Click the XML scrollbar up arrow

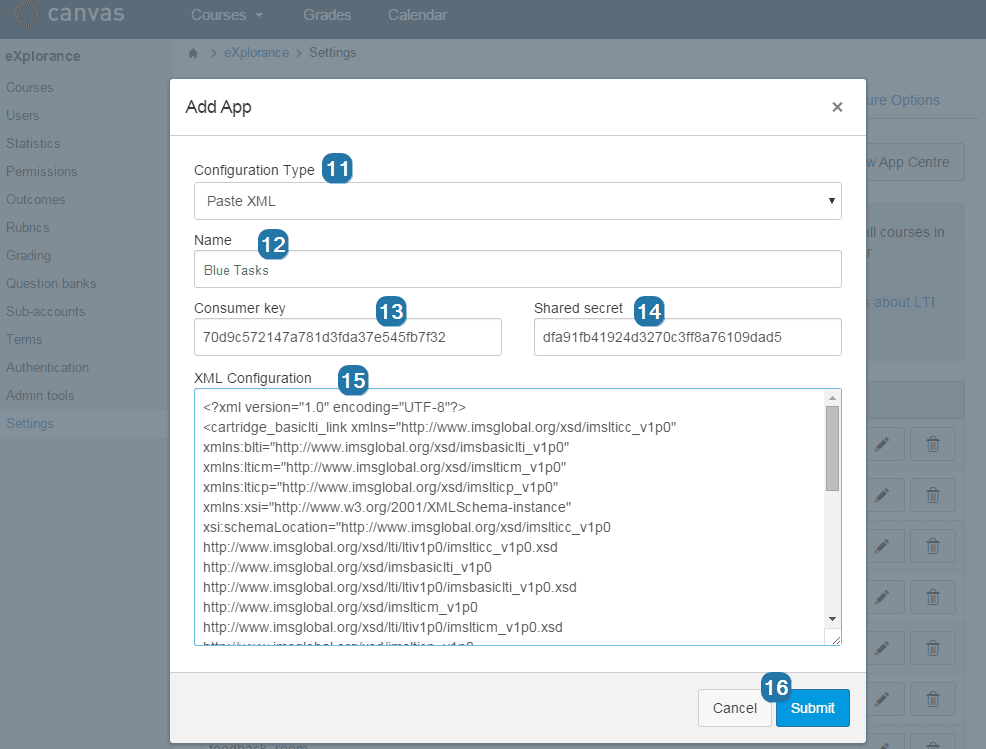[833, 397]
